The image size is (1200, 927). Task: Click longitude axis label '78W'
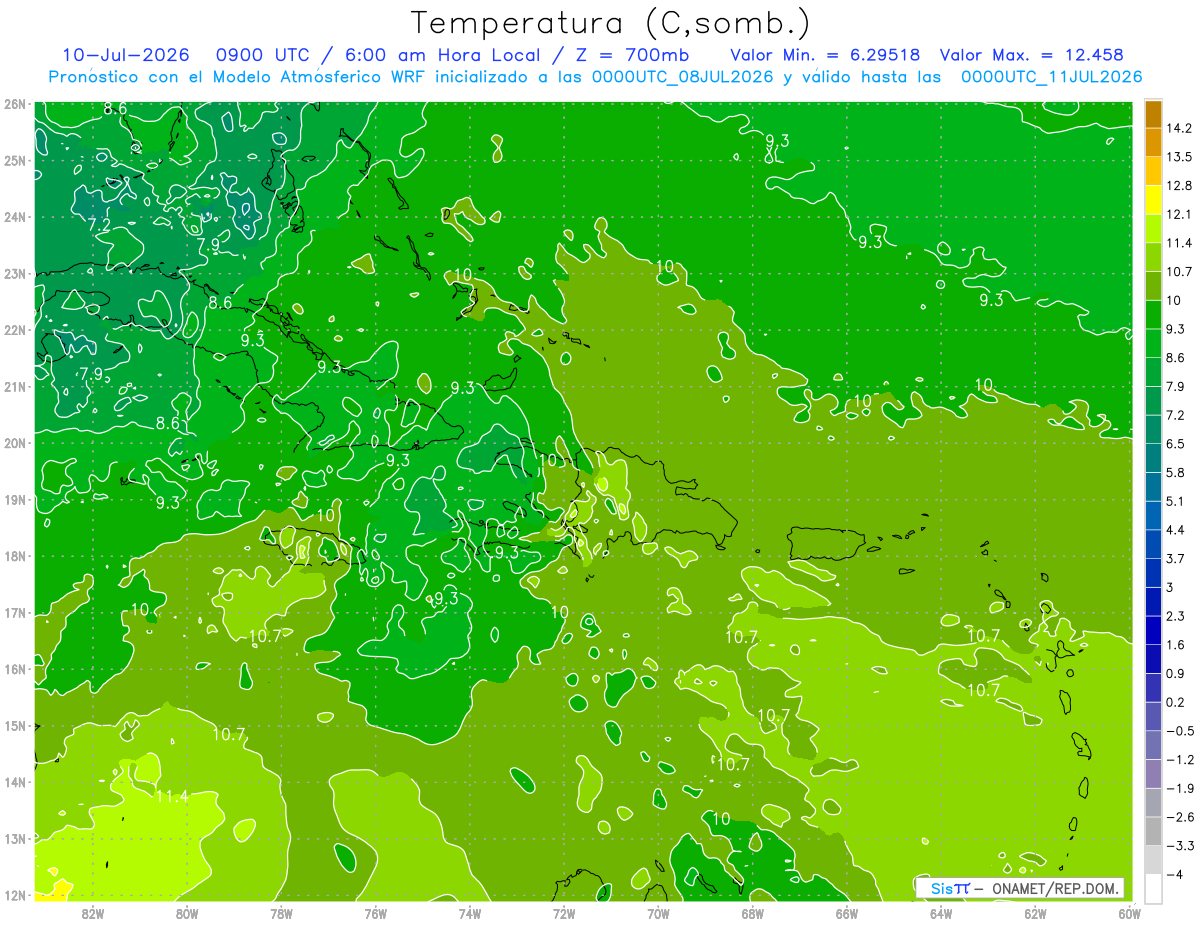(x=281, y=913)
